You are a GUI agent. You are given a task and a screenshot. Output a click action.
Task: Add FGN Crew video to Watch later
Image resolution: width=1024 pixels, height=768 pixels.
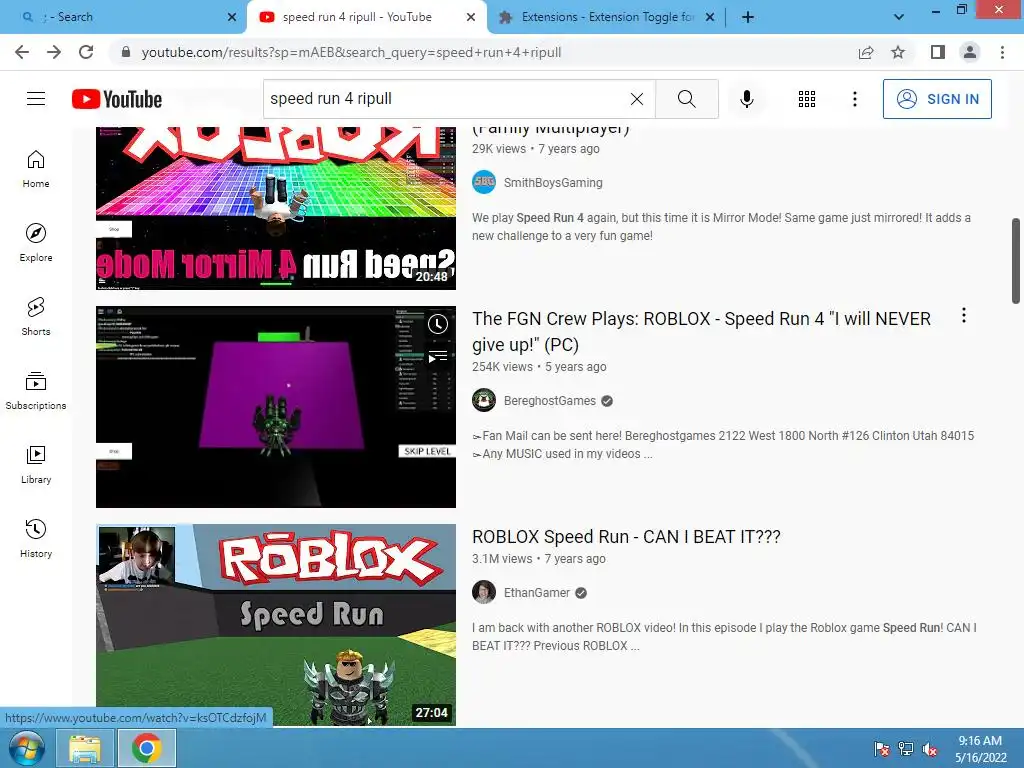coord(438,324)
